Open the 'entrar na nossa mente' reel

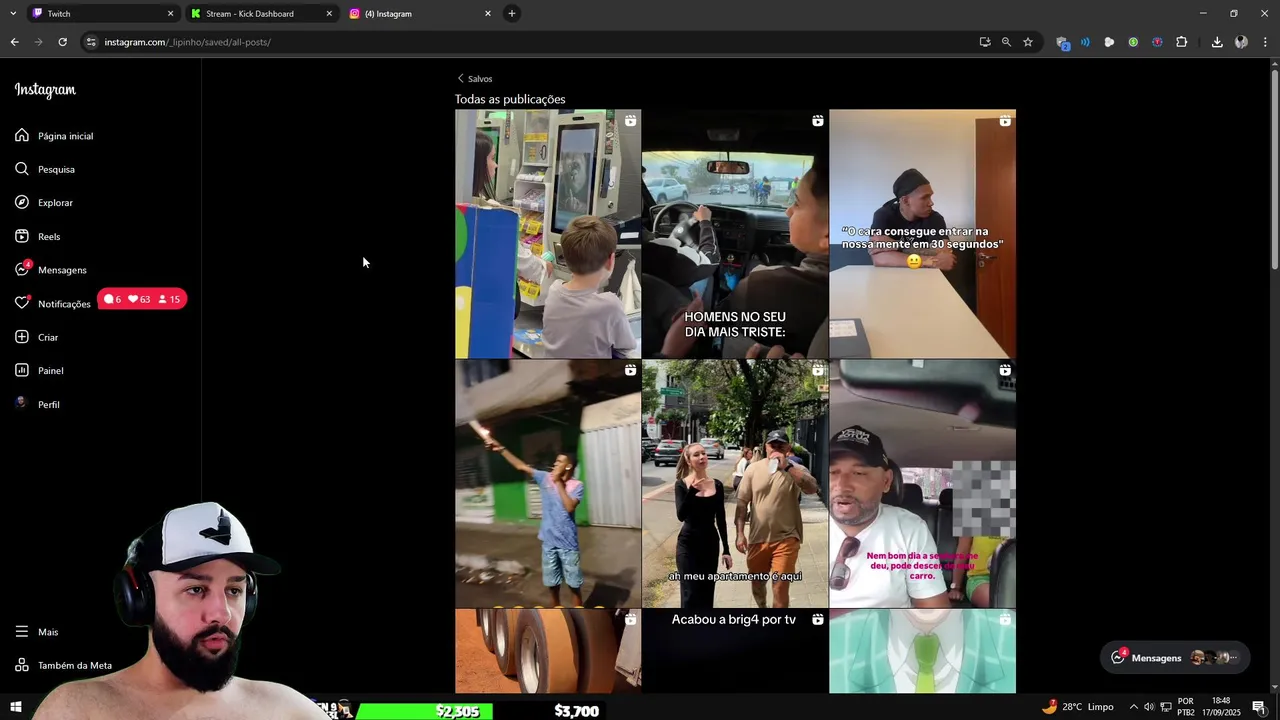pyautogui.click(x=922, y=234)
